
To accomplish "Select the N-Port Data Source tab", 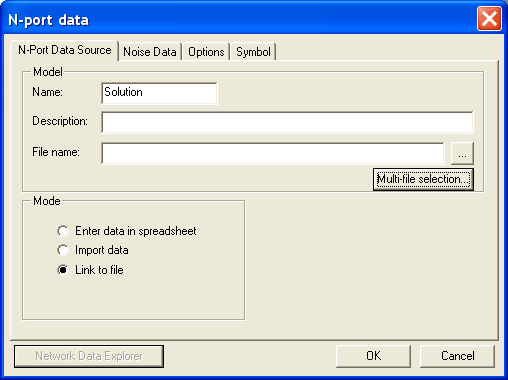I will click(65, 50).
